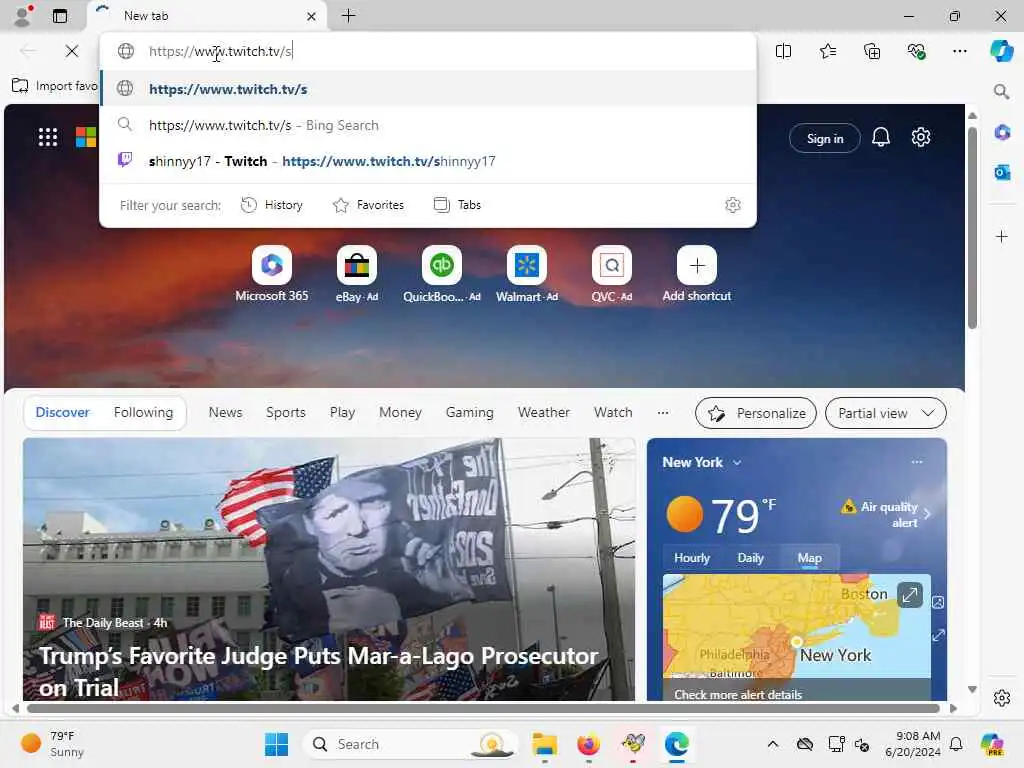Expand the New York location dropdown
This screenshot has width=1024, height=768.
(737, 462)
